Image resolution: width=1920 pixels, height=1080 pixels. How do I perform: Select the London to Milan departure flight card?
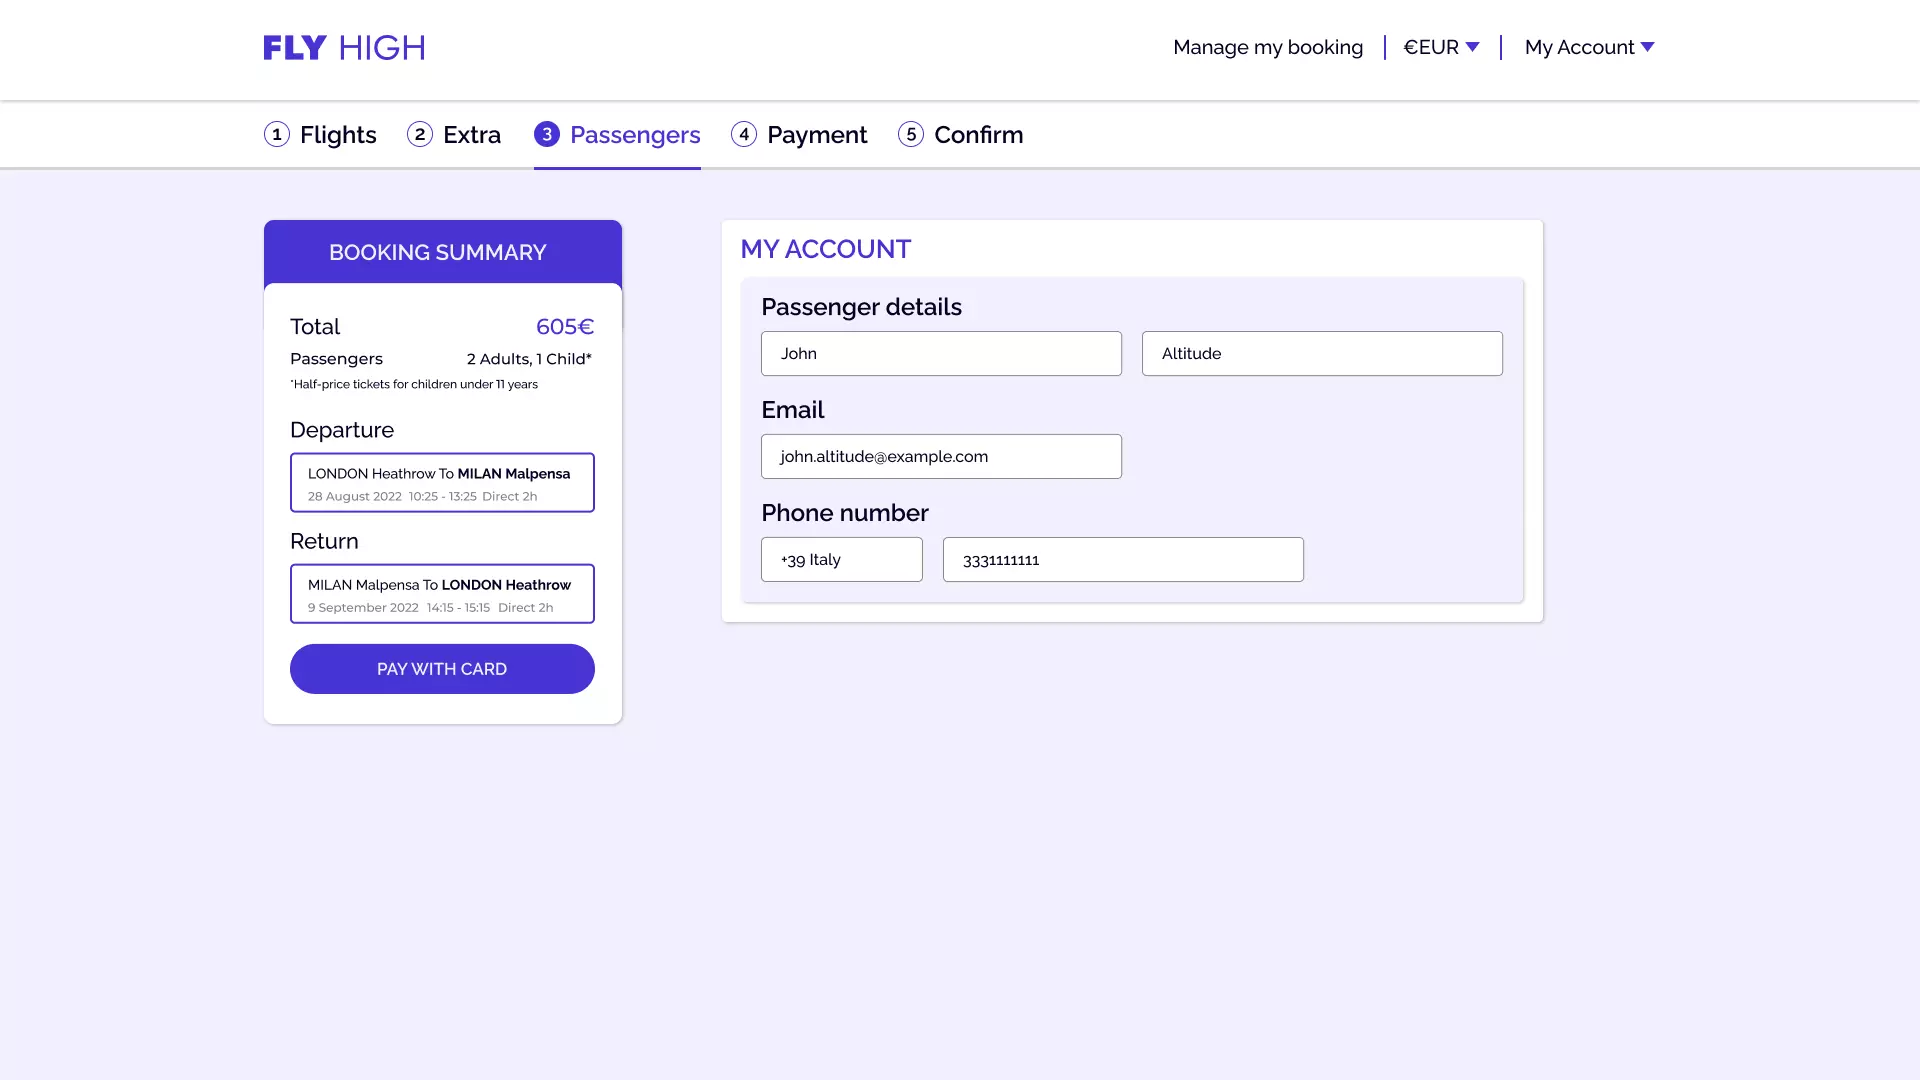(442, 483)
